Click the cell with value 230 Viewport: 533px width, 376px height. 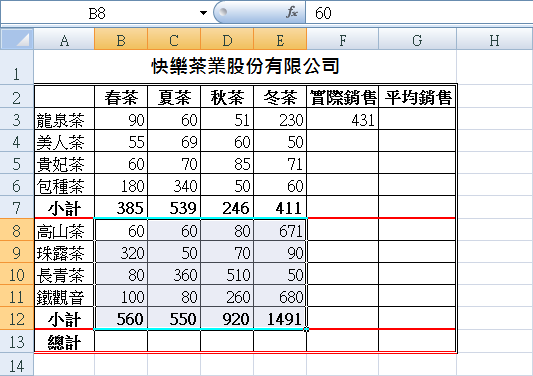[280, 119]
